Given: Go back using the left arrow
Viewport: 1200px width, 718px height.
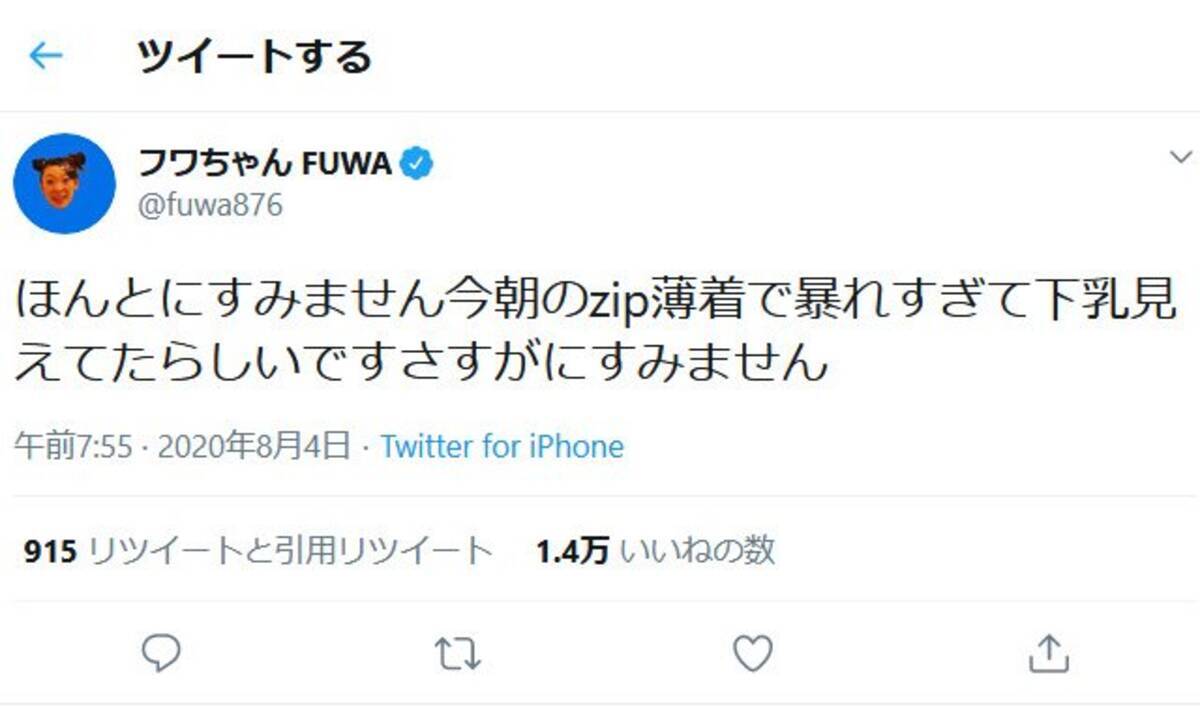Looking at the screenshot, I should coord(46,56).
